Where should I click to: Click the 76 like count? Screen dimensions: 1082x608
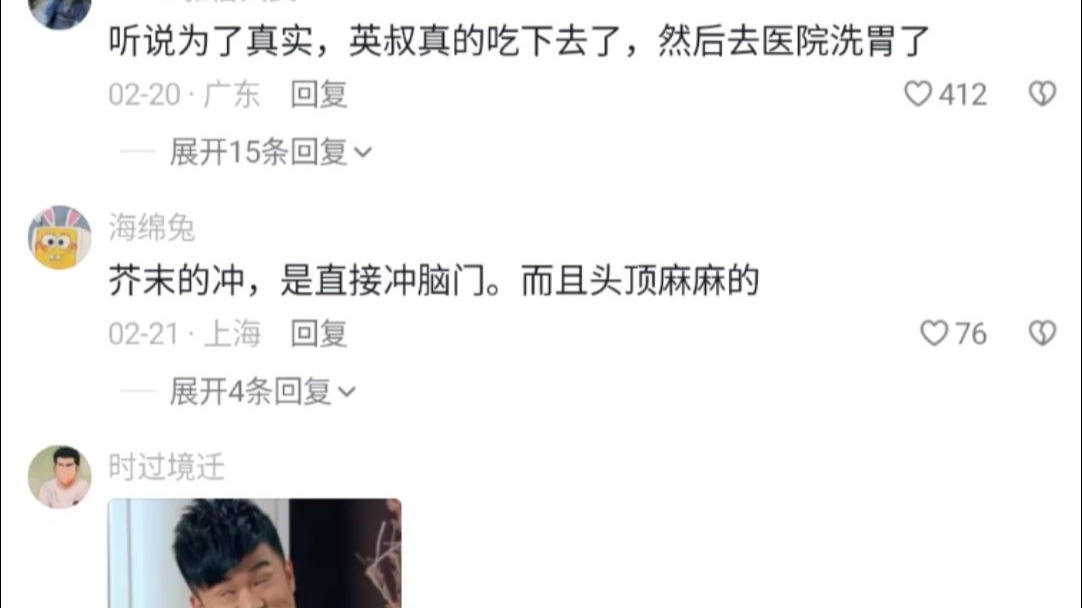[x=971, y=334]
